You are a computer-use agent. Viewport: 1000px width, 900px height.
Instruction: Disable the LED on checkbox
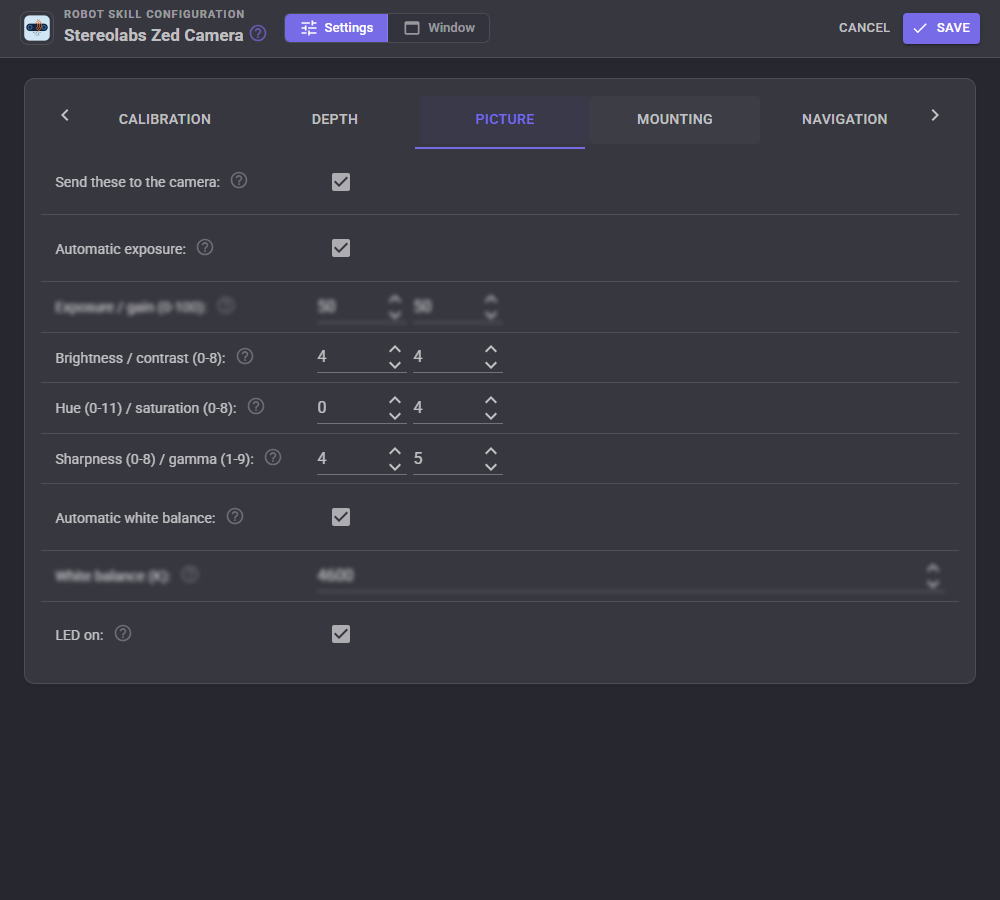[x=341, y=634]
